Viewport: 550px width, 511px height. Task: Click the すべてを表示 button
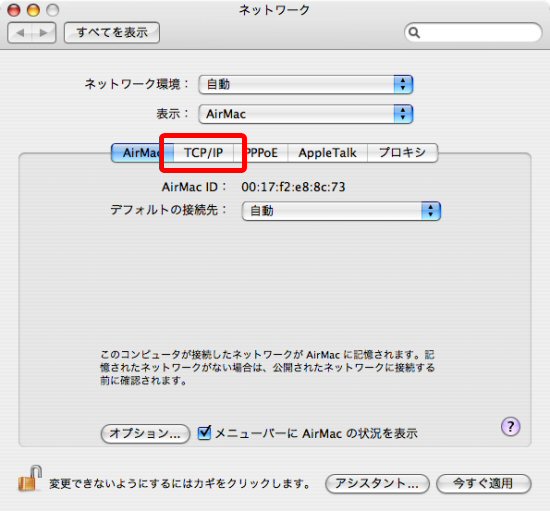[112, 33]
